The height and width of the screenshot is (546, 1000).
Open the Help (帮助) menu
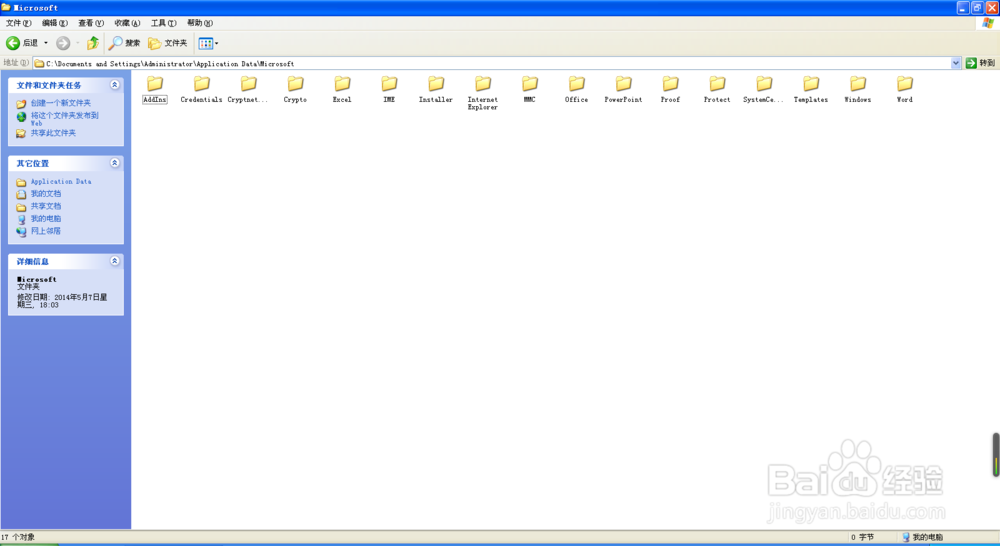point(200,23)
